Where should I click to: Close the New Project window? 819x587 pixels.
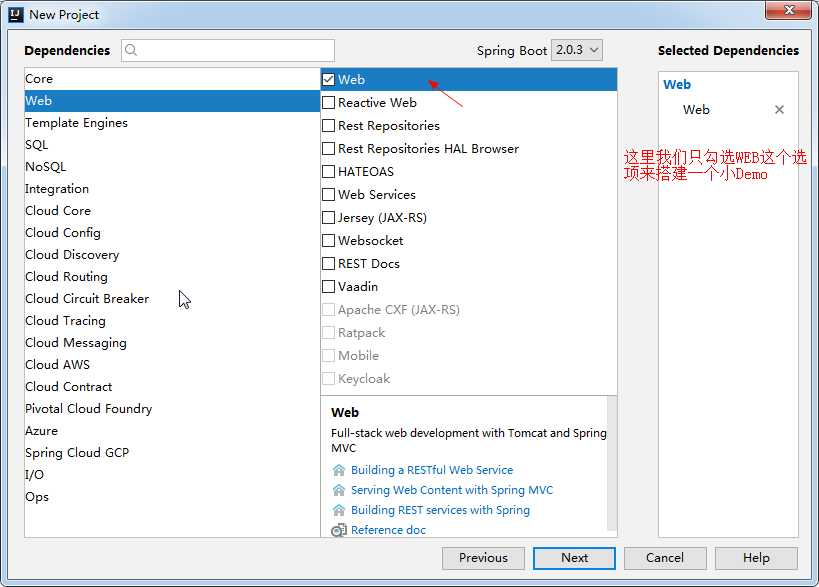(789, 10)
